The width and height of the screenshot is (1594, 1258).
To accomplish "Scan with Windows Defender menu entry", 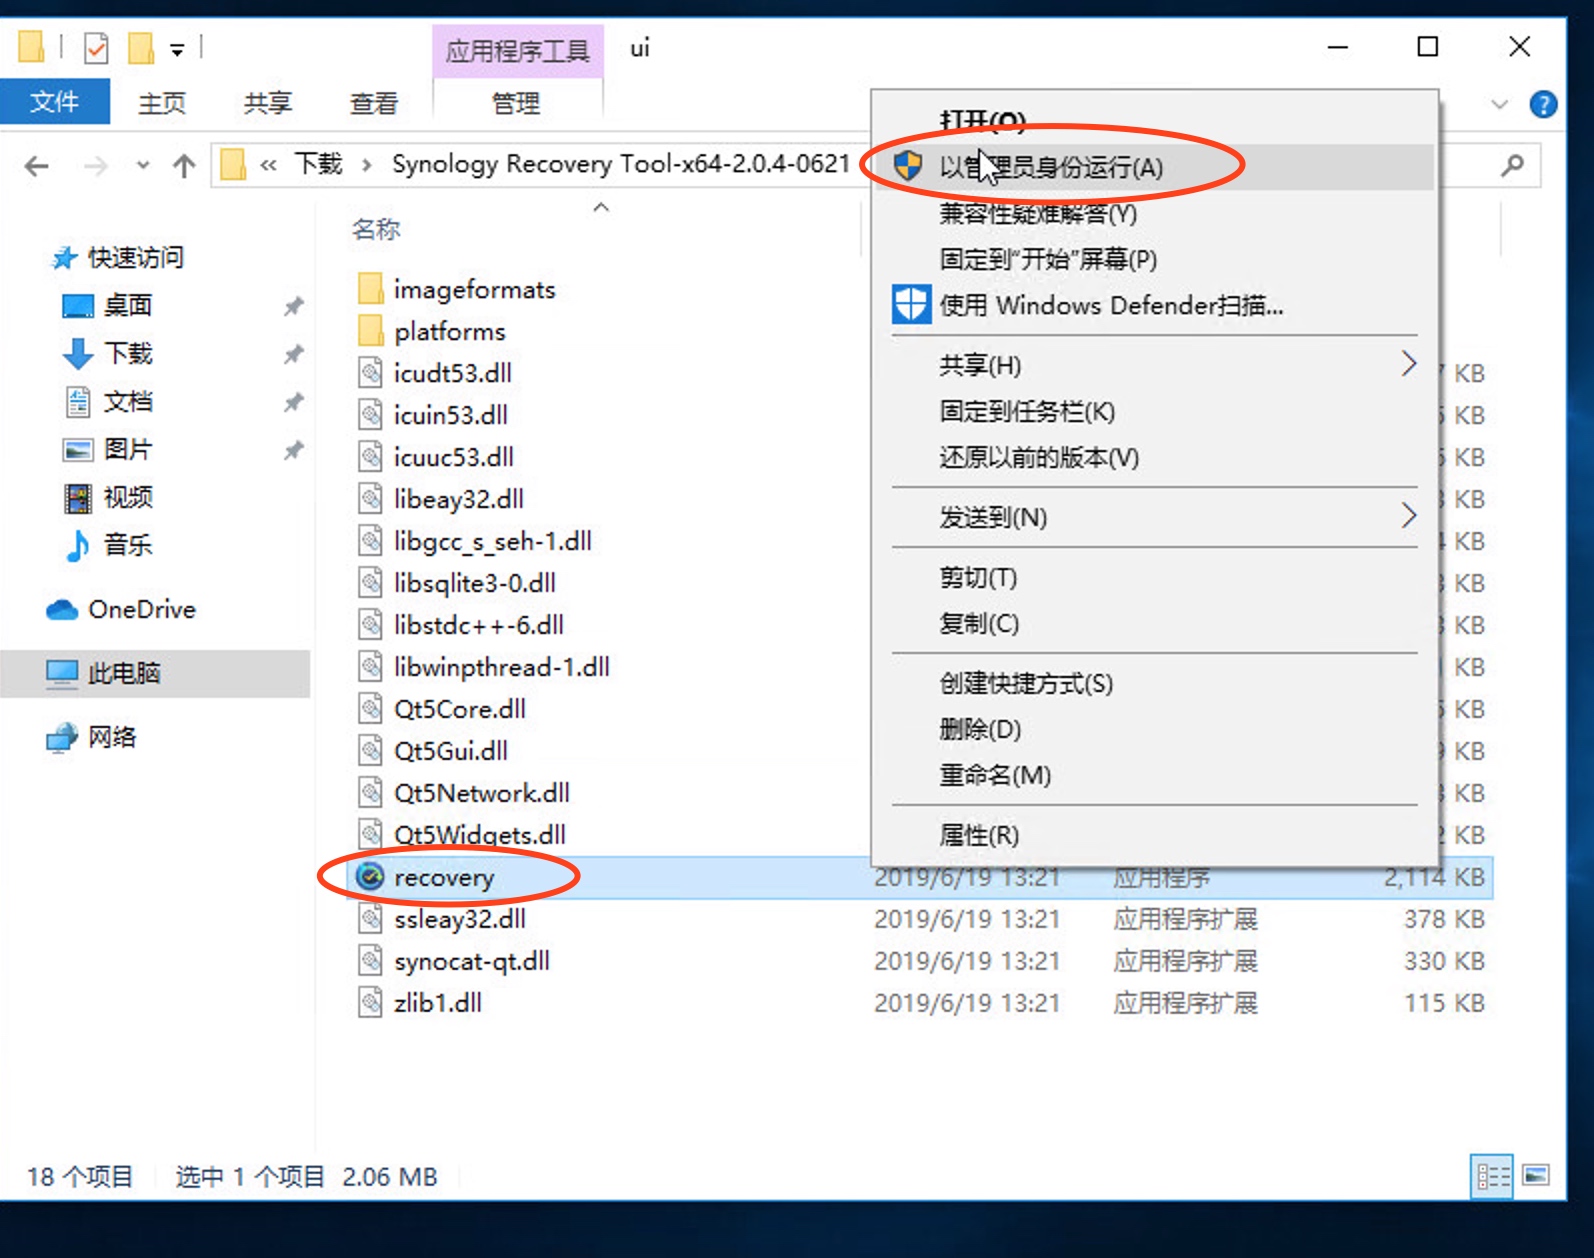I will [x=1154, y=305].
